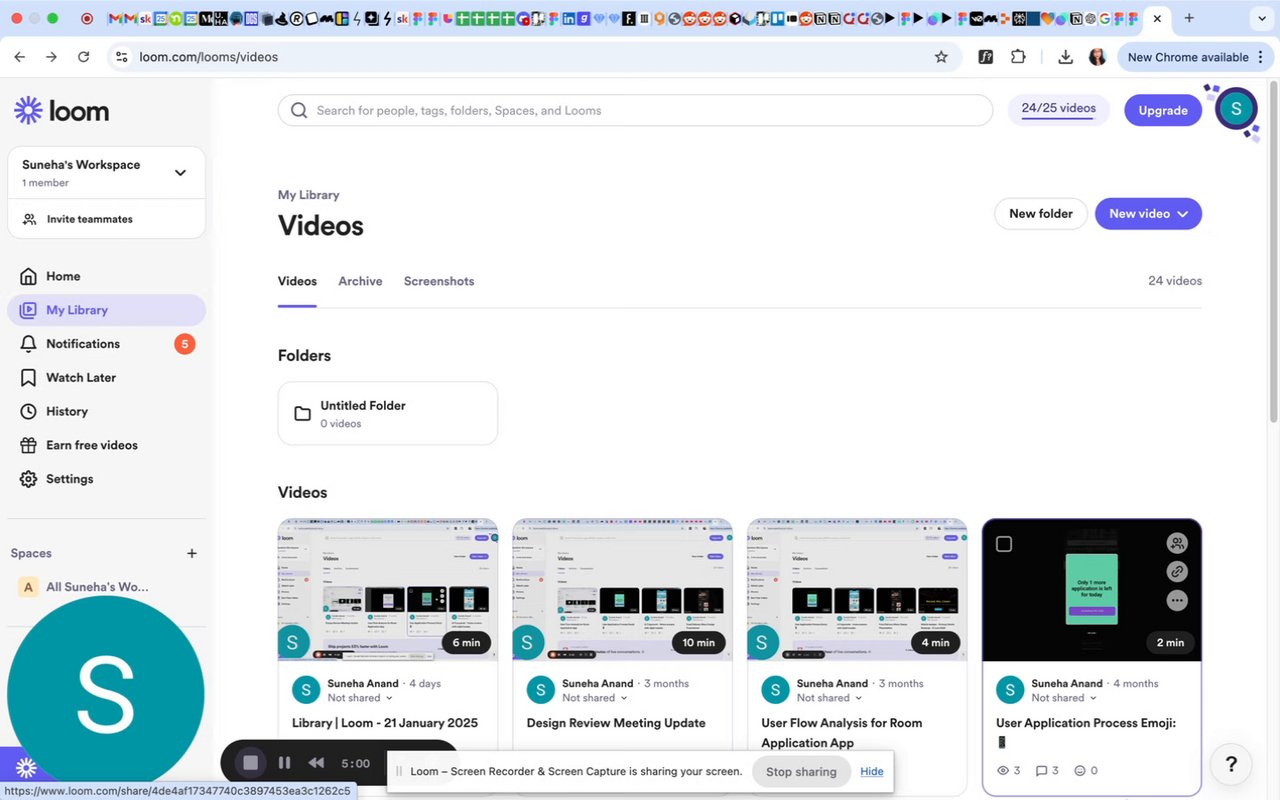Open the help question mark button
The image size is (1280, 800).
click(1231, 764)
